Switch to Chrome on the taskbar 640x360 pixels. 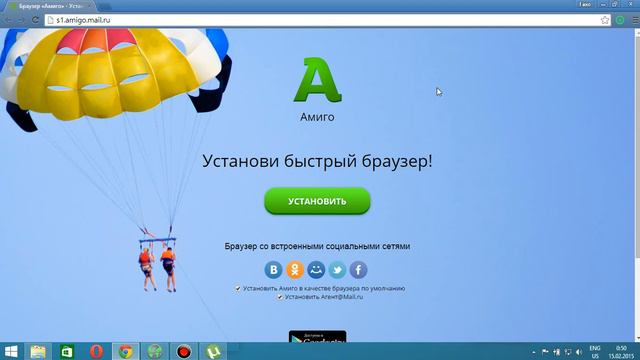[125, 351]
